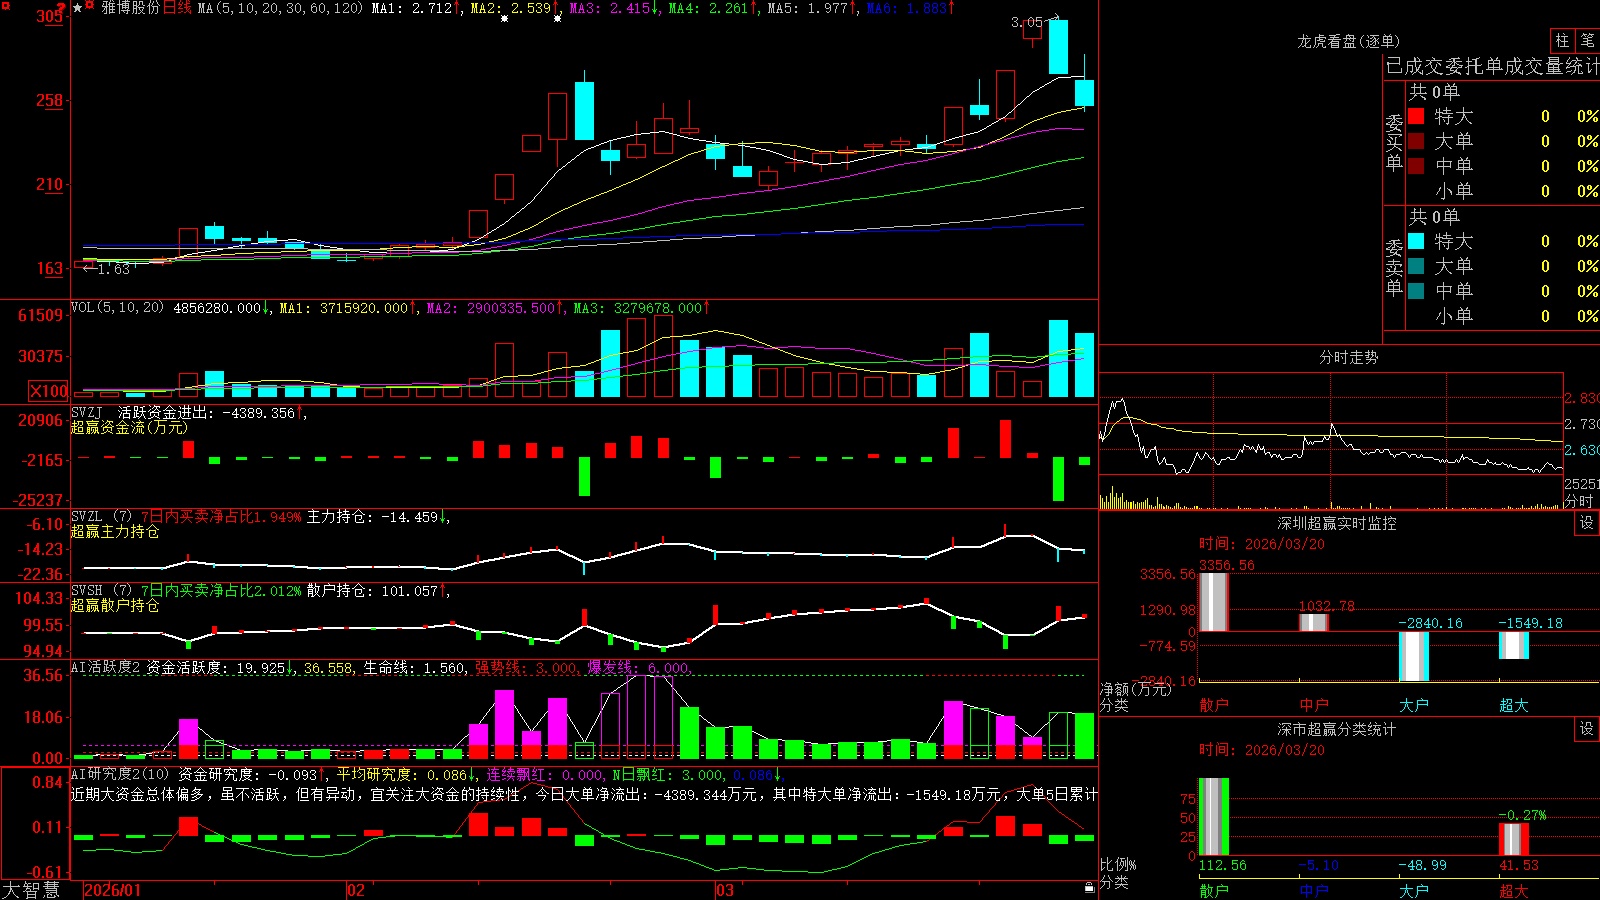This screenshot has width=1600, height=900.
Task: Click the 2026/01 date marker on timeline
Action: [112, 890]
